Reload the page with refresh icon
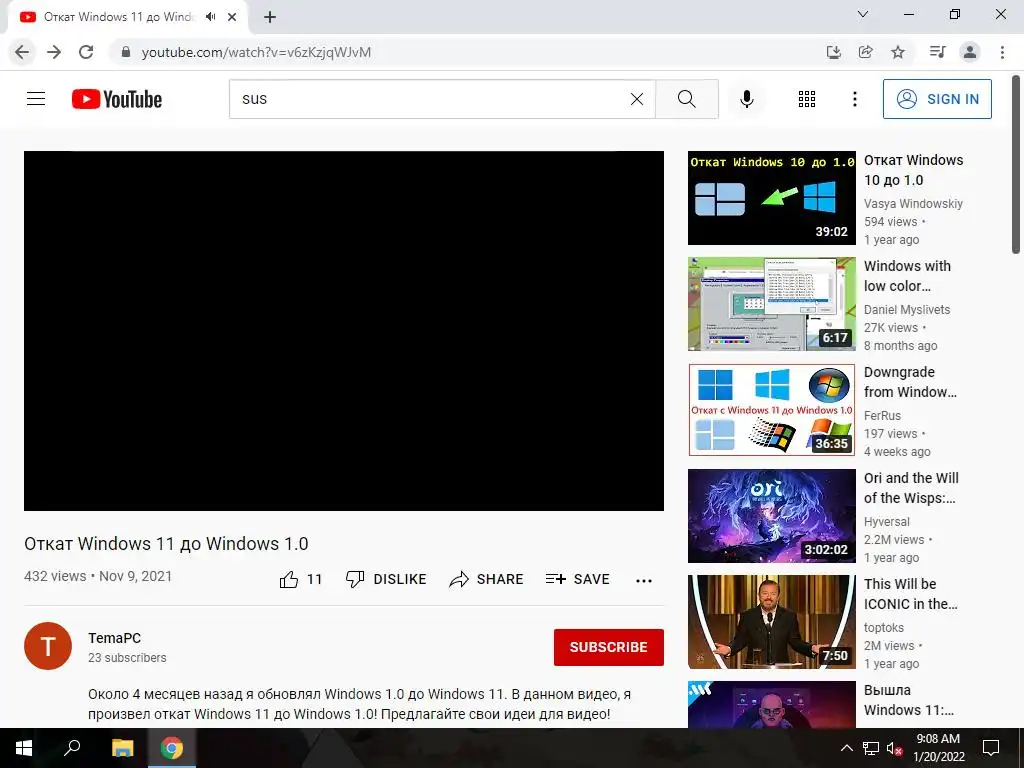The height and width of the screenshot is (768, 1024). (86, 52)
